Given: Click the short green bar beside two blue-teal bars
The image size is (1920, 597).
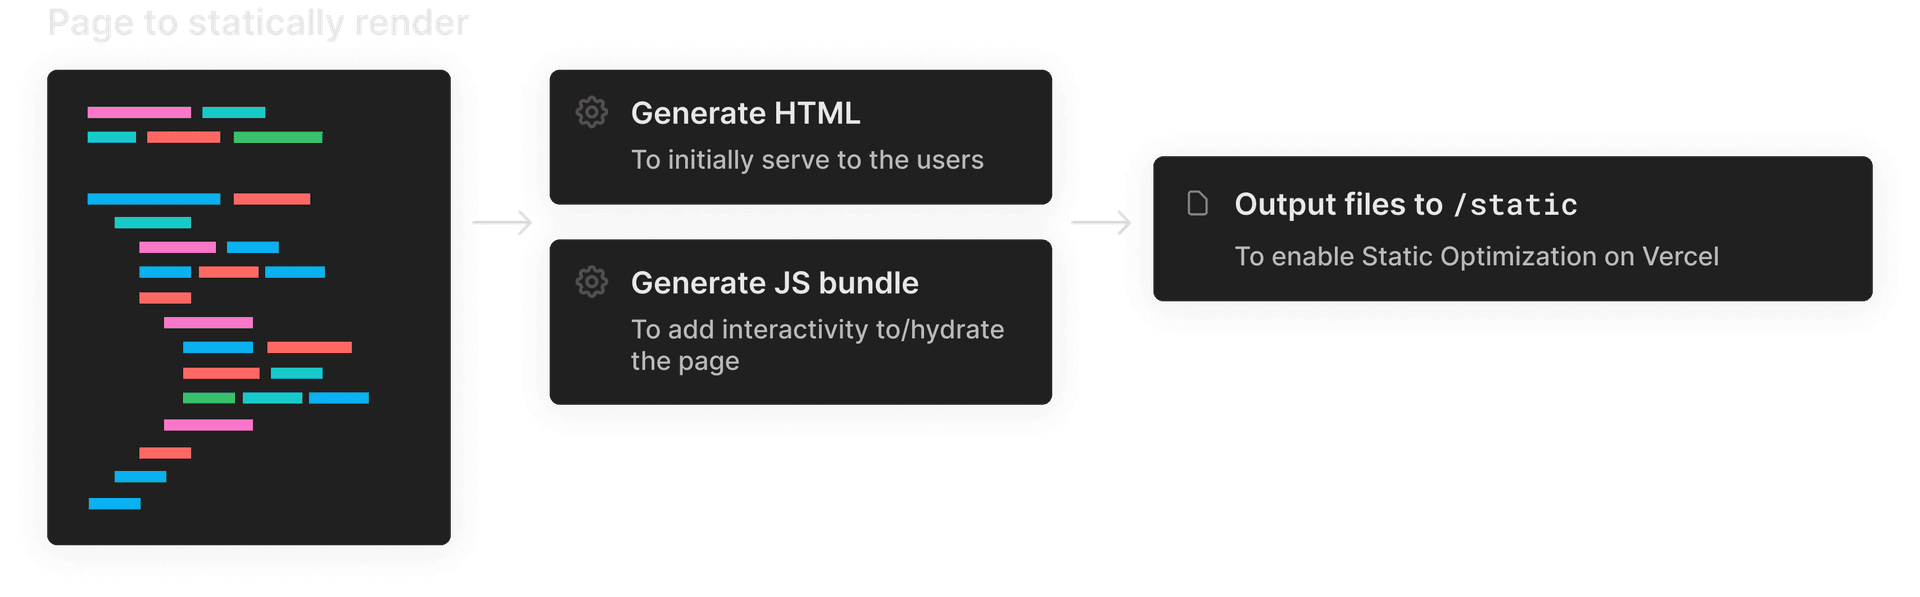Looking at the screenshot, I should [209, 398].
